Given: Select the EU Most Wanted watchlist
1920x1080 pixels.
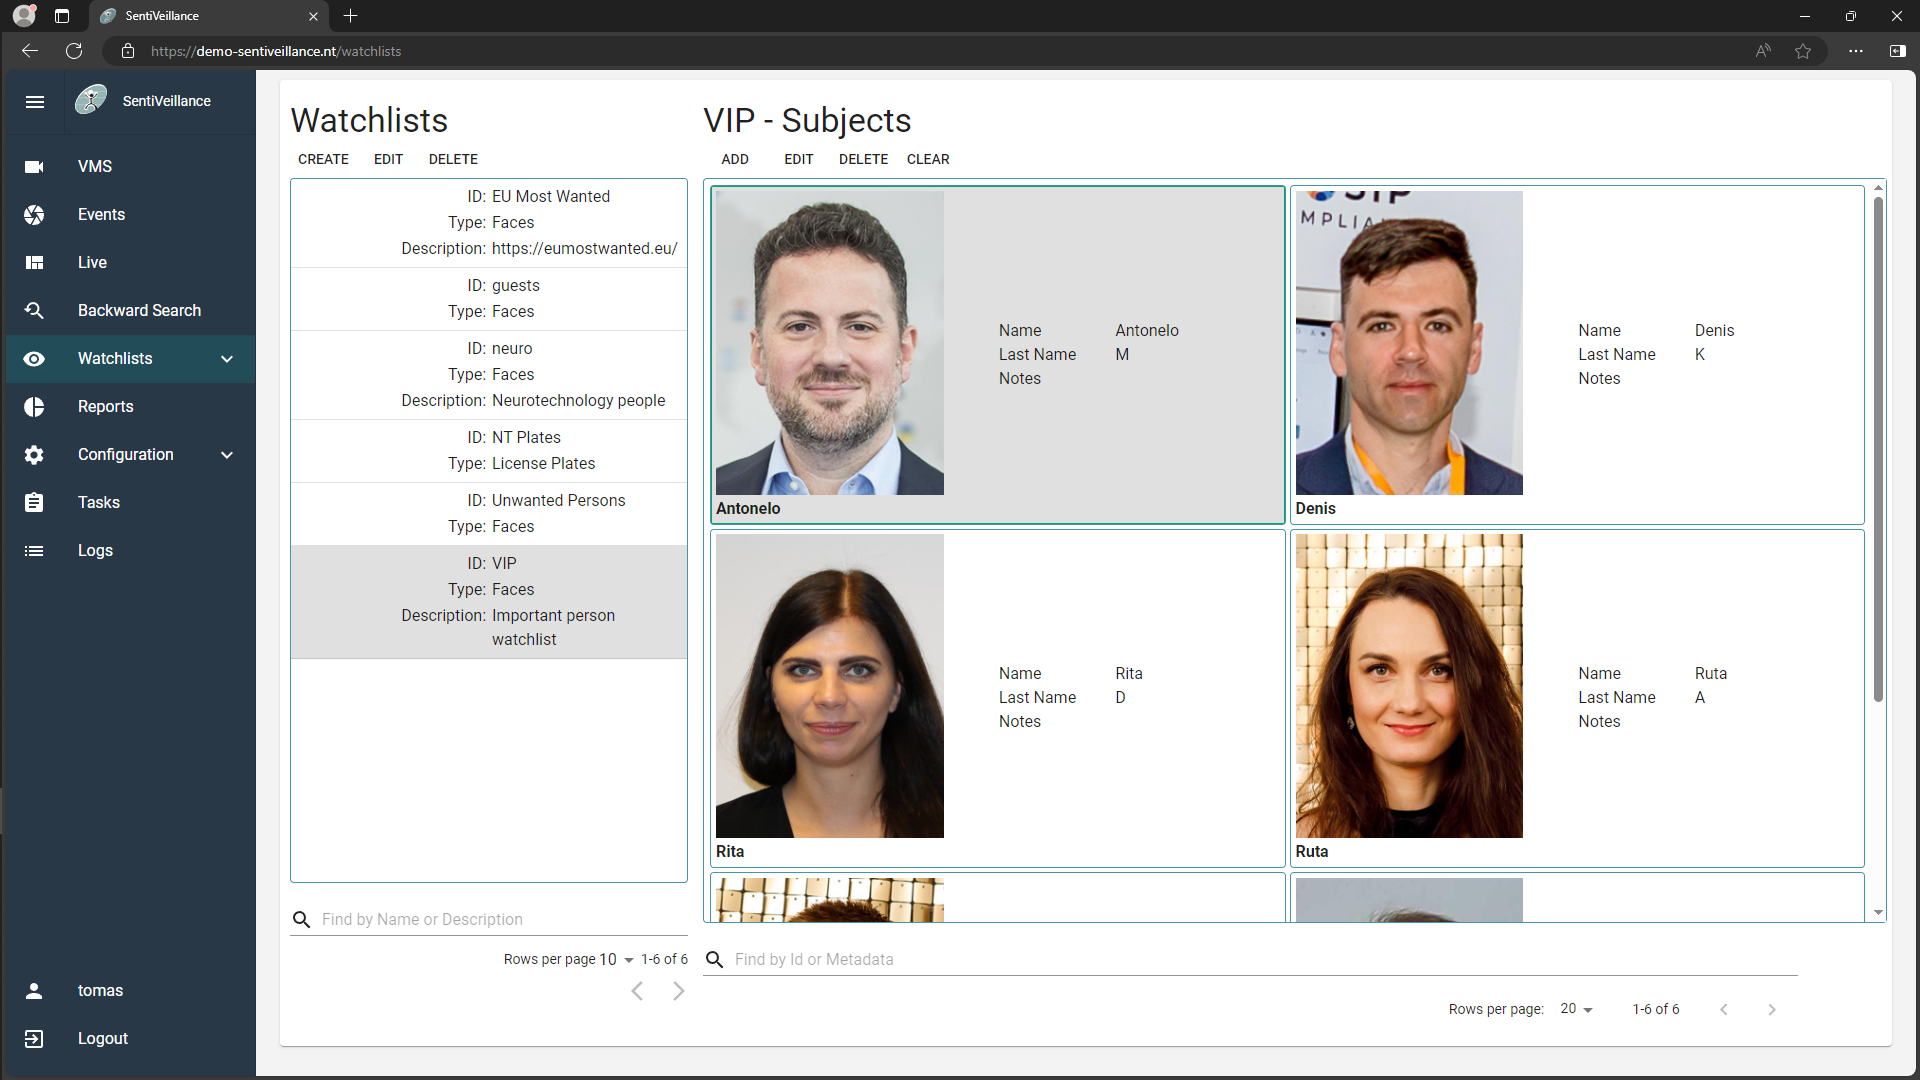Looking at the screenshot, I should point(489,223).
